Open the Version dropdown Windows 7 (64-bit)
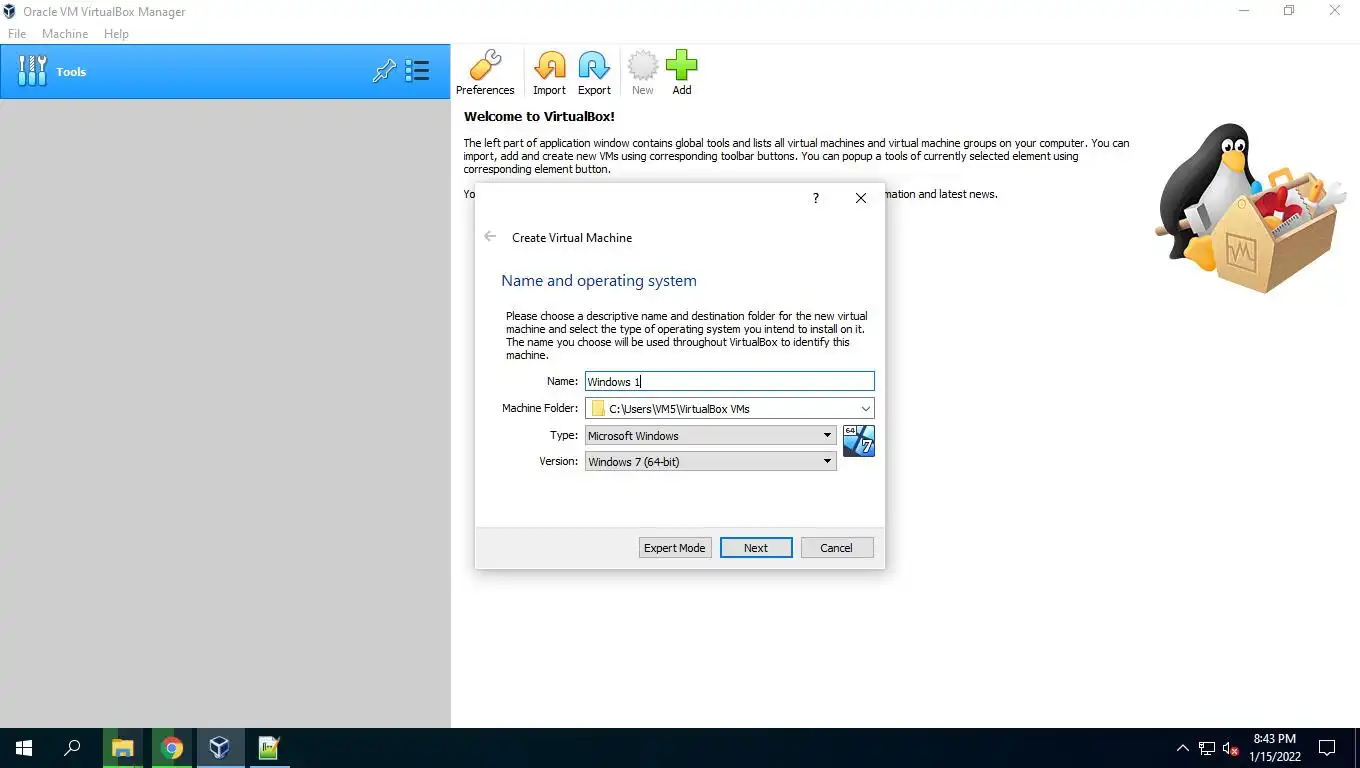The width and height of the screenshot is (1360, 768). point(710,461)
